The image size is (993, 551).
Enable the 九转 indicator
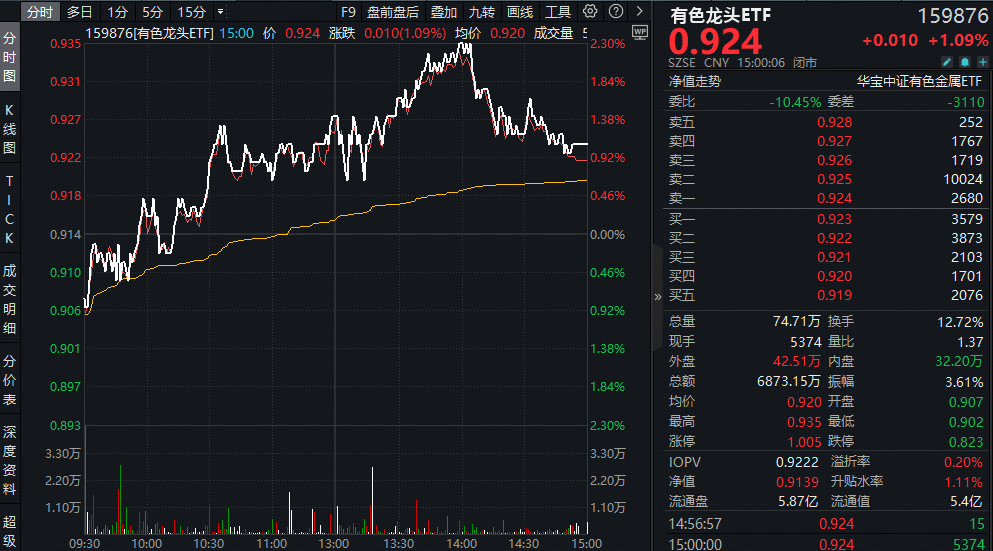coord(481,12)
